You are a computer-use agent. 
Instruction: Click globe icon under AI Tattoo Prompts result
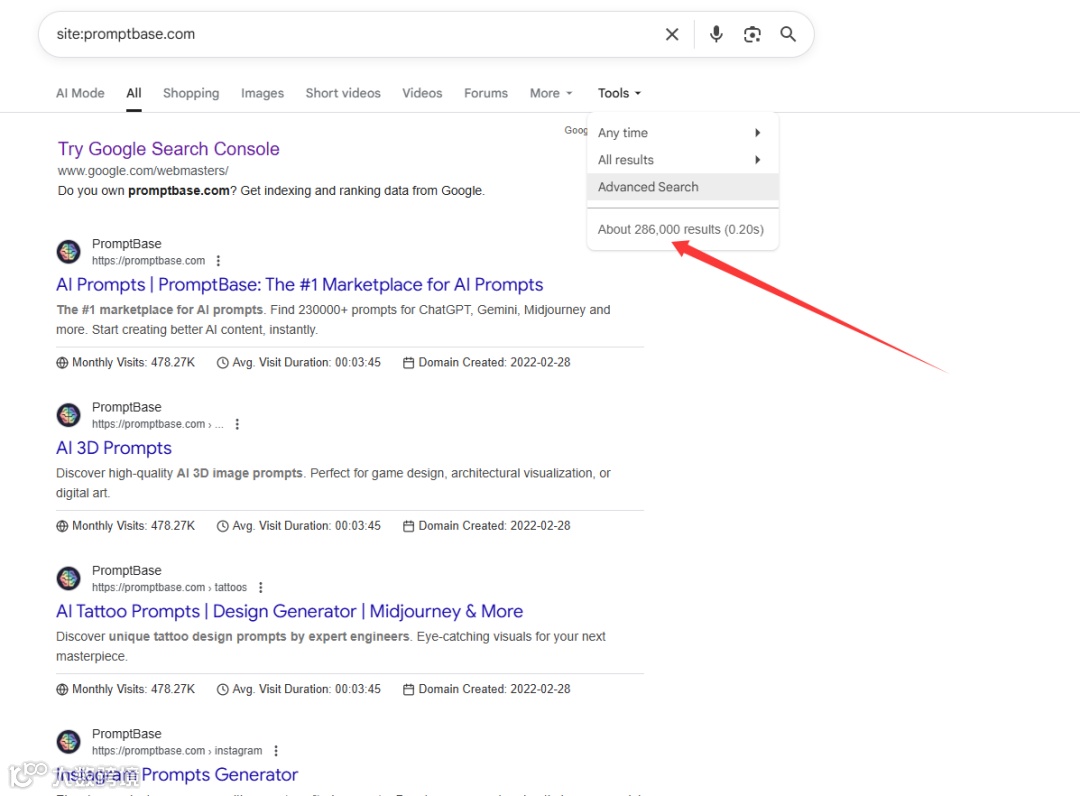point(62,689)
